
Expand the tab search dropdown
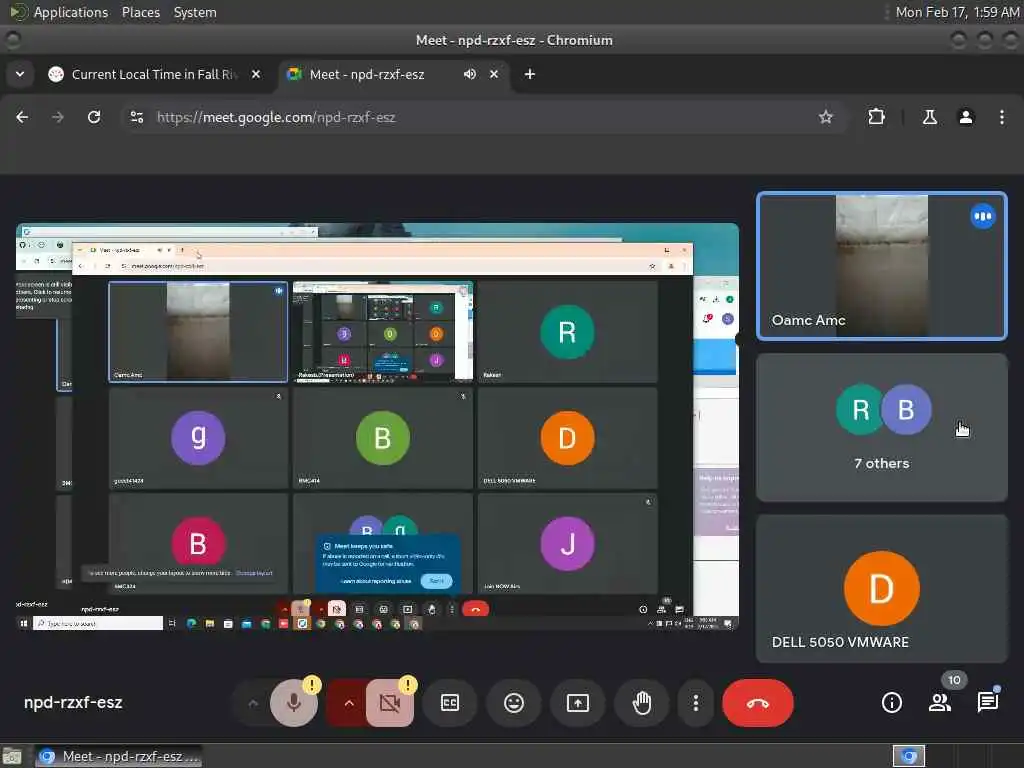[x=20, y=74]
